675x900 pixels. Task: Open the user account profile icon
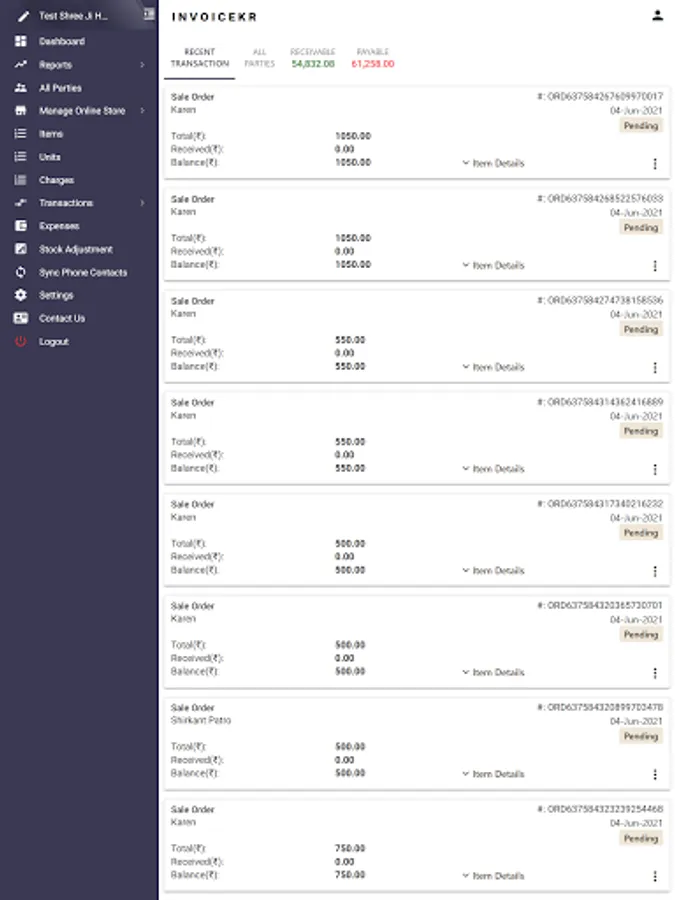657,16
